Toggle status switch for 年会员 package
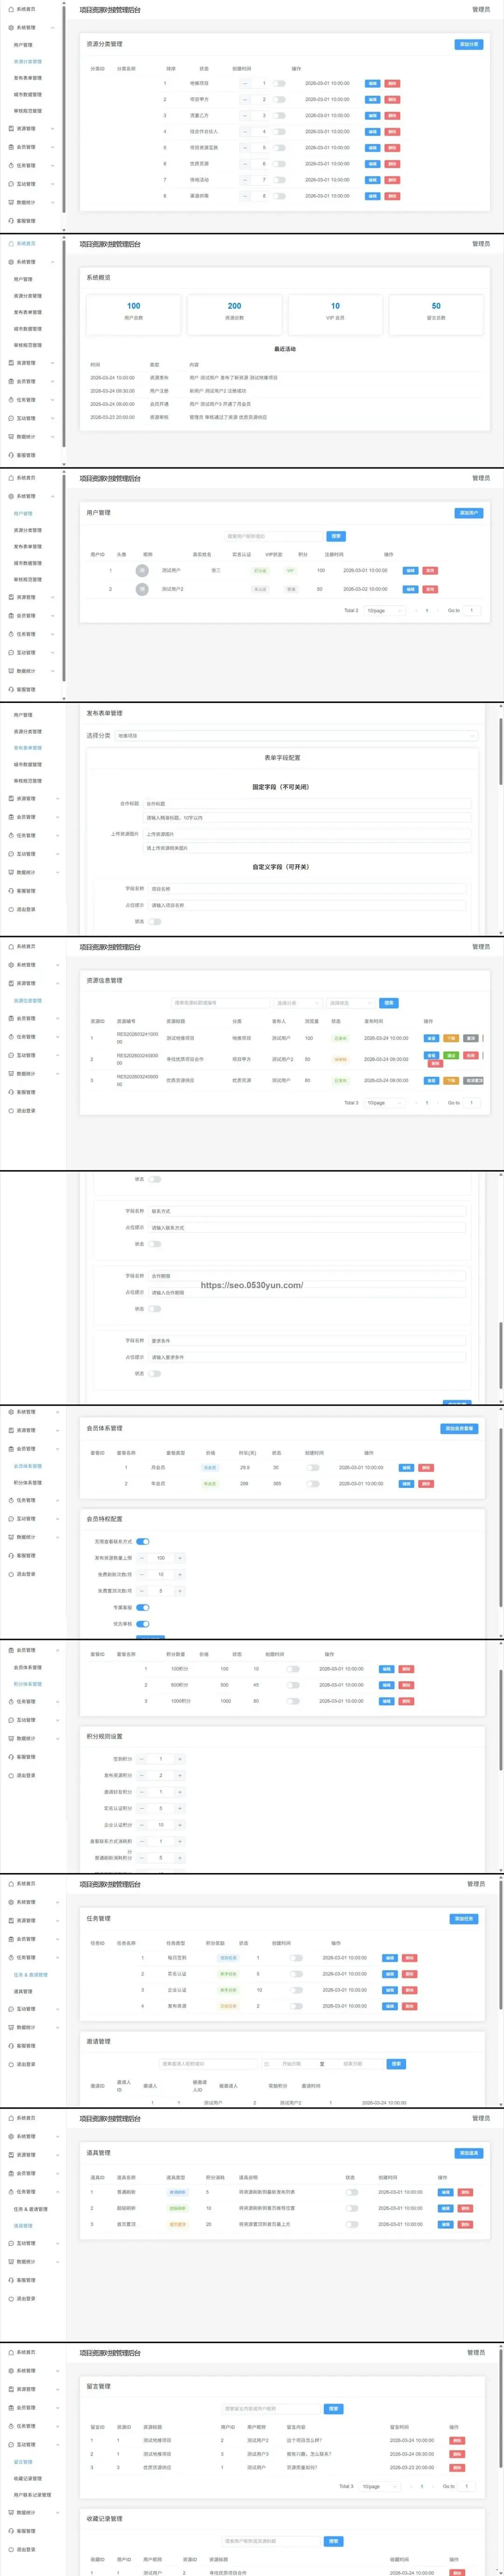 click(x=313, y=1484)
